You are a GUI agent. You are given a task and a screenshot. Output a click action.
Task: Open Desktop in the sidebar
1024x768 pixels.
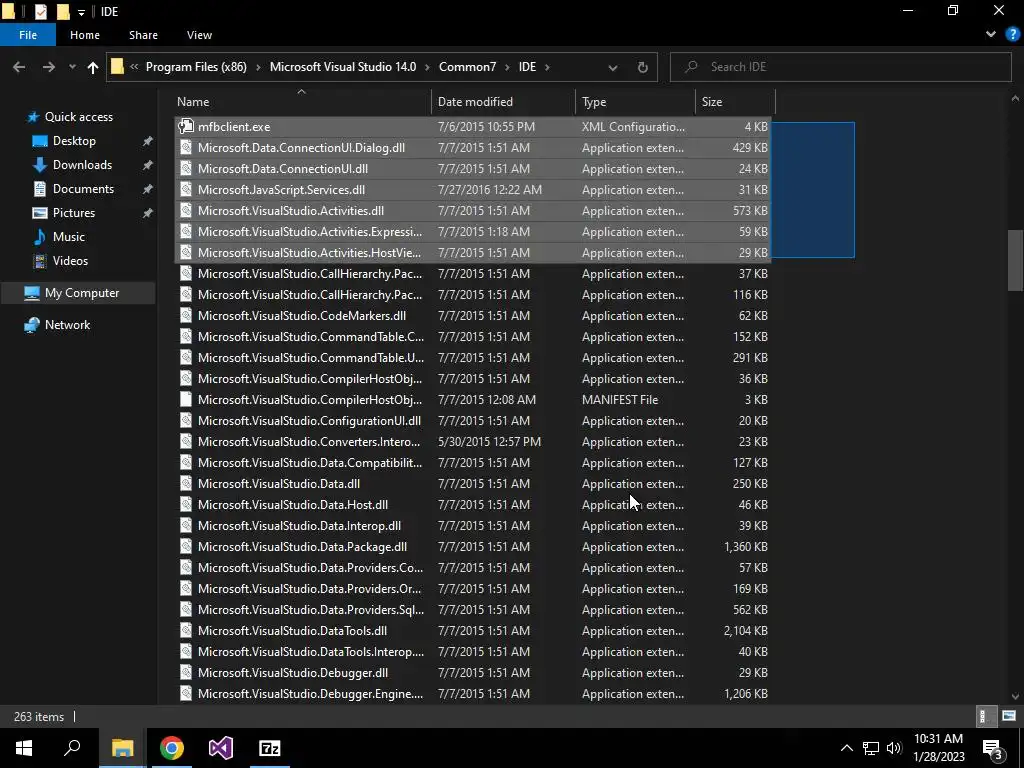(x=74, y=141)
